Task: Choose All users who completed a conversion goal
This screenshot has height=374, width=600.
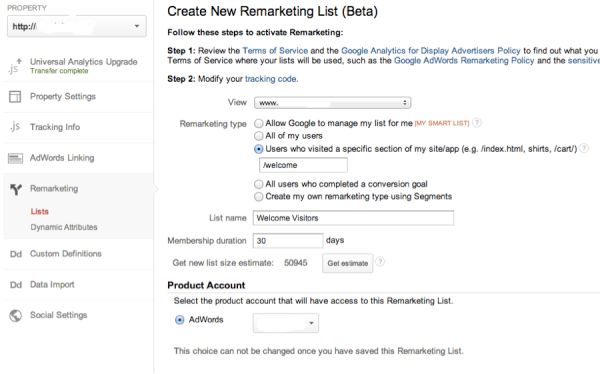Action: coord(259,184)
